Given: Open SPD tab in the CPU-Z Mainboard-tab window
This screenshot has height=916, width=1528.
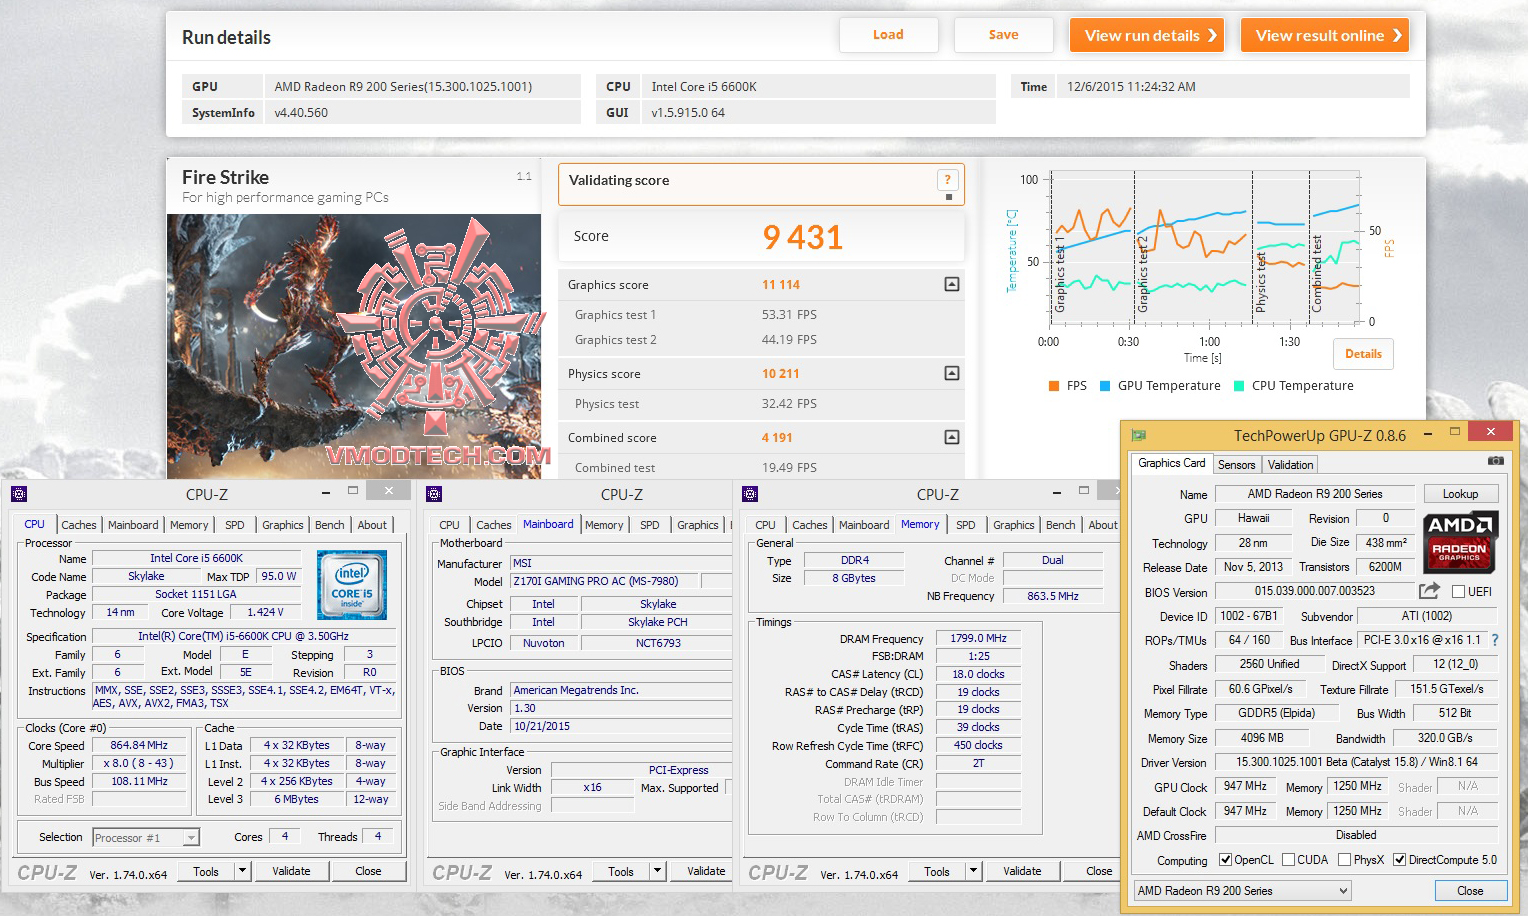Looking at the screenshot, I should click(649, 525).
